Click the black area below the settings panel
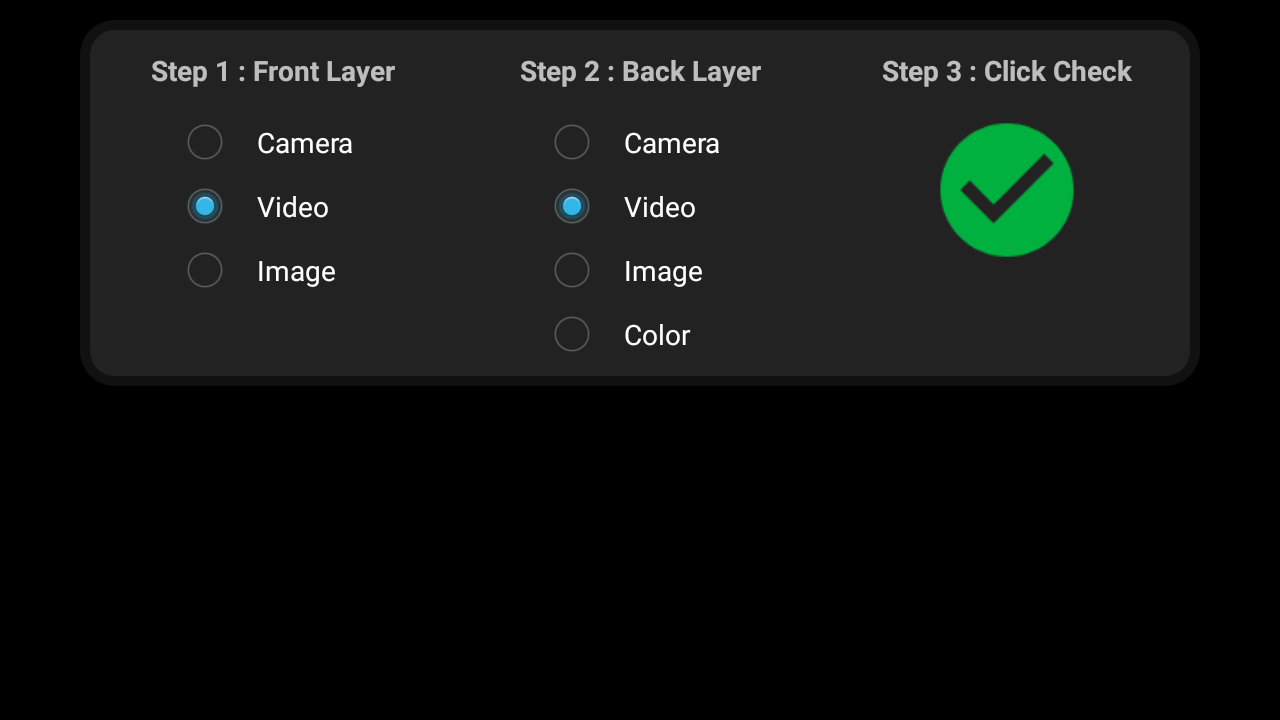This screenshot has width=1280, height=720. tap(640, 550)
